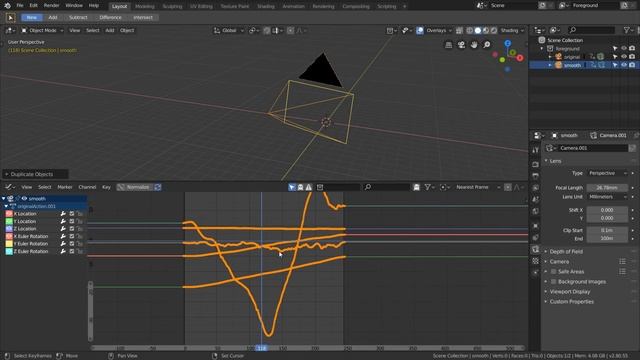Toggle X-ray show icon in viewport header
Image resolution: width=640 pixels, height=360 pixels.
tap(459, 31)
